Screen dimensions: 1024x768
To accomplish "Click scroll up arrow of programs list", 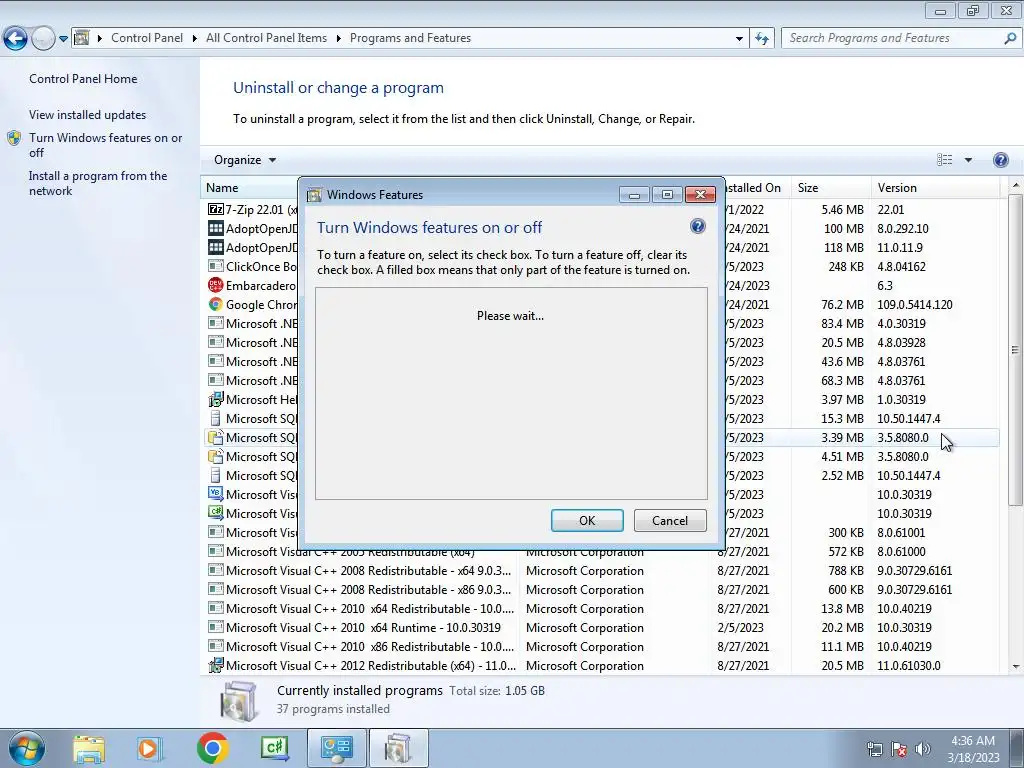I will 1015,186.
